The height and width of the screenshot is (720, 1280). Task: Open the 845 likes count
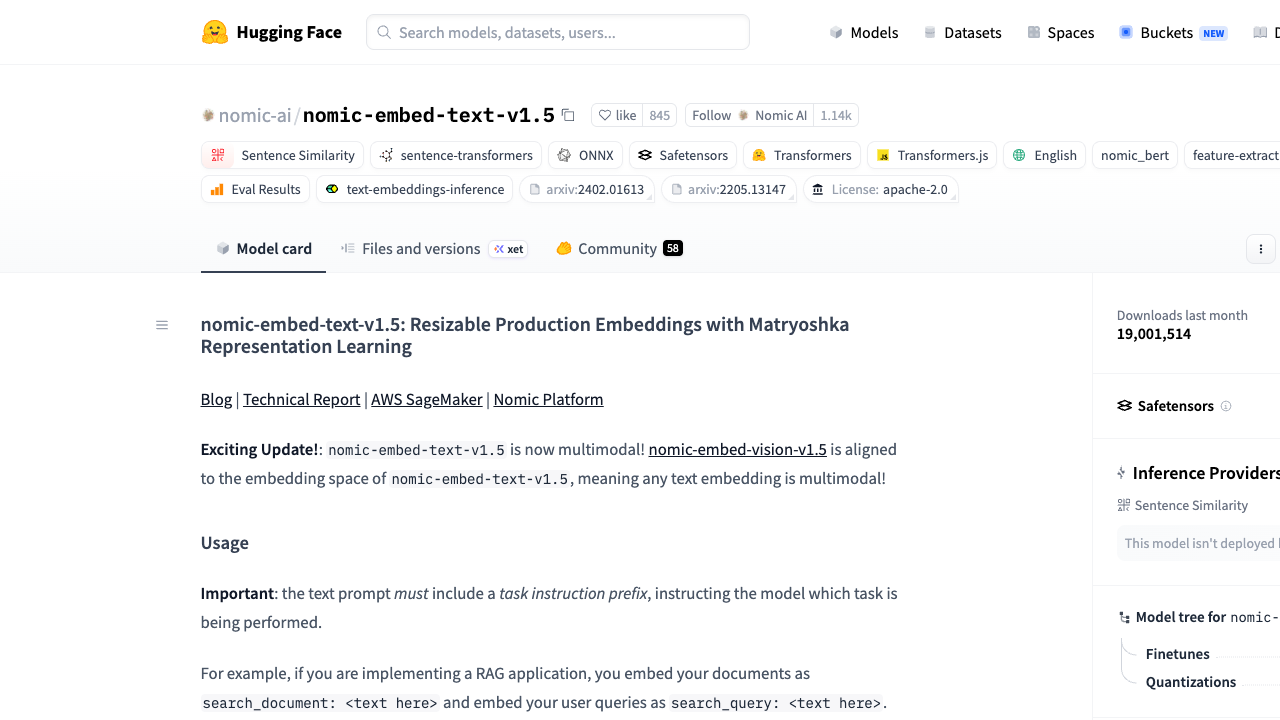(x=659, y=115)
